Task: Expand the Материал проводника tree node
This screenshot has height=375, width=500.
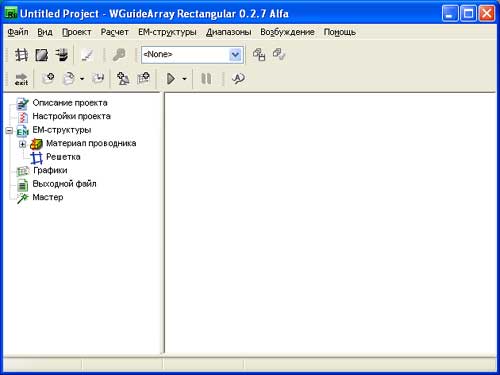Action: click(22, 144)
